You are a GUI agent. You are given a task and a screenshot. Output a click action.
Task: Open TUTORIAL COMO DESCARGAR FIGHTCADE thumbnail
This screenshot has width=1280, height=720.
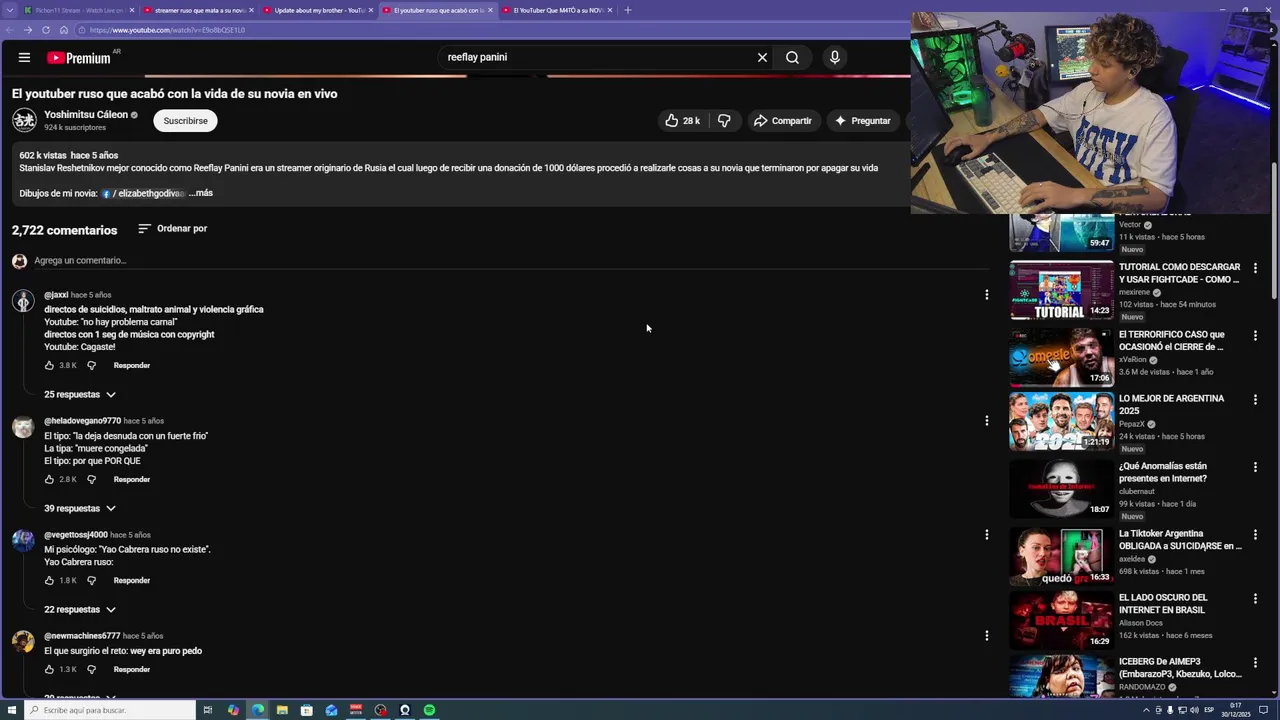pyautogui.click(x=1061, y=290)
